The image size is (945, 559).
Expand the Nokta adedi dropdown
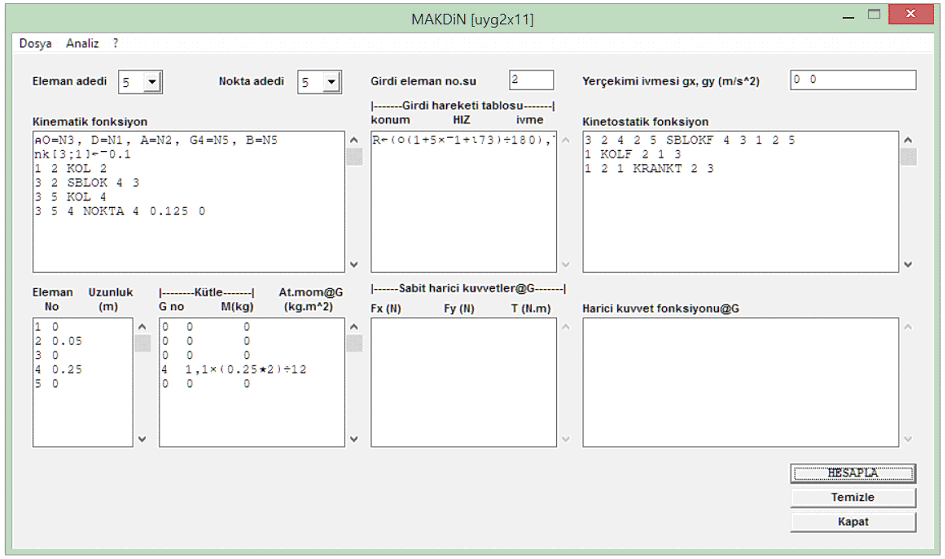pos(331,83)
